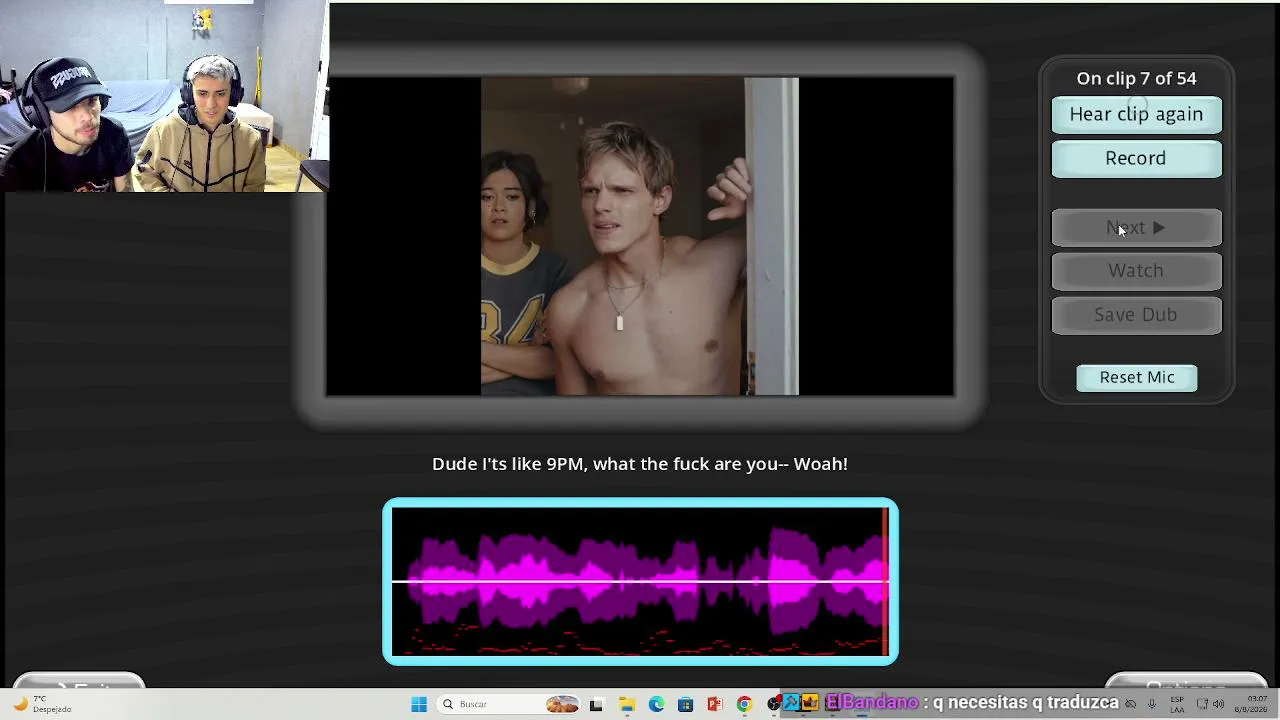Open the network icon in system tray

[1202, 704]
